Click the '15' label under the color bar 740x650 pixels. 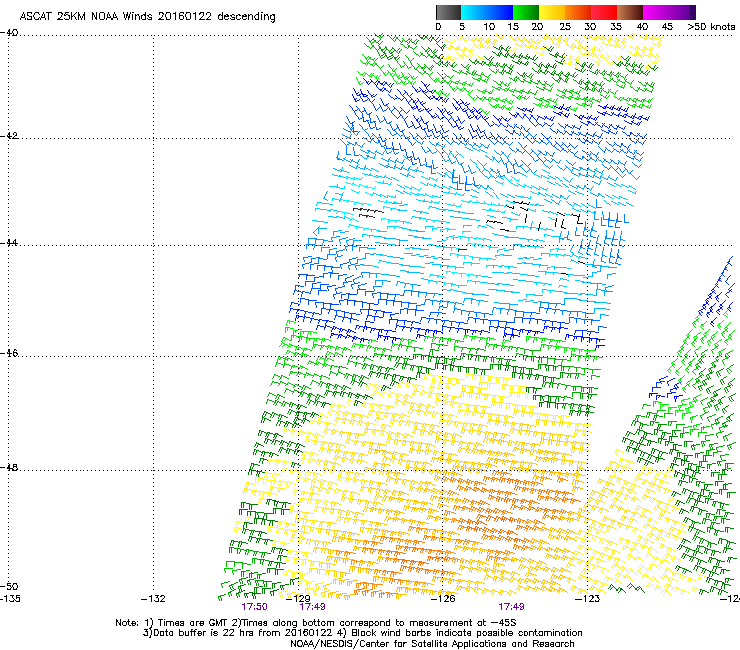pyautogui.click(x=513, y=27)
